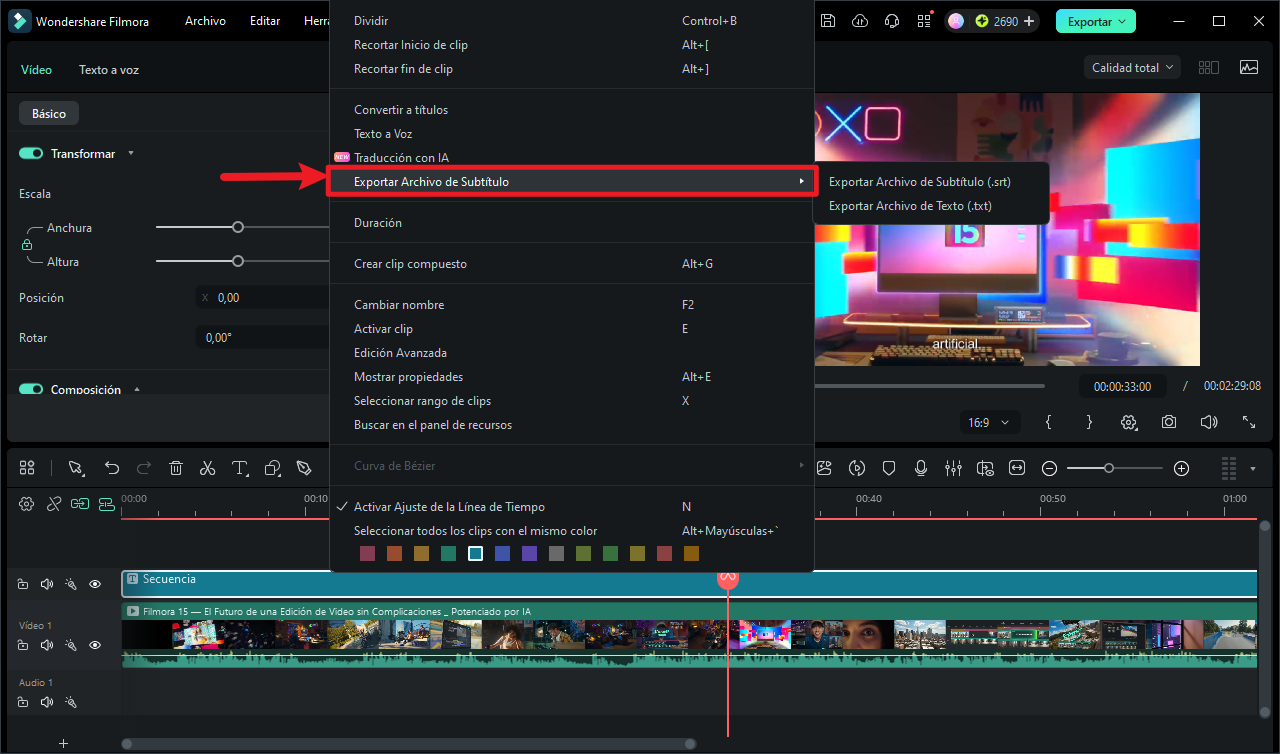The width and height of the screenshot is (1280, 754).
Task: Set mark-in with left brace icon
Action: [1048, 422]
